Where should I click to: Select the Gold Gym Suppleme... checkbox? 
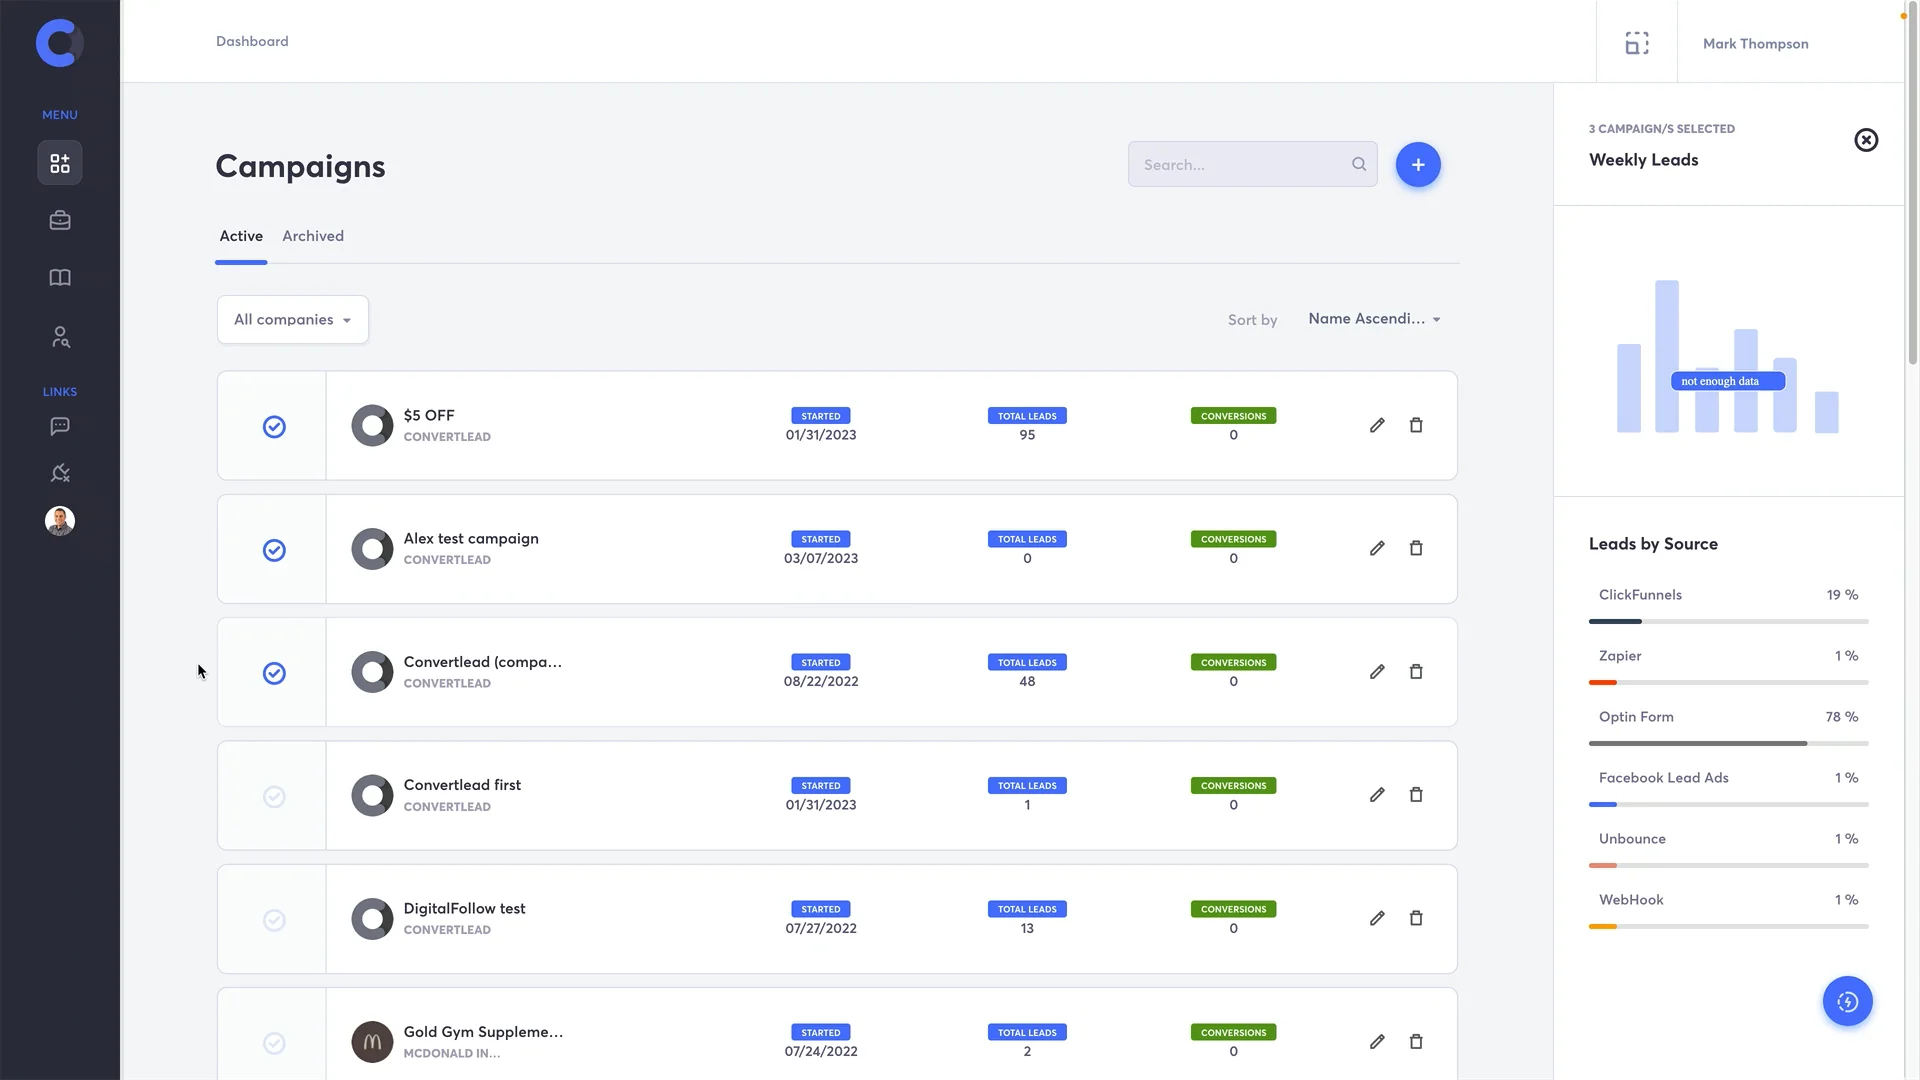click(274, 1043)
